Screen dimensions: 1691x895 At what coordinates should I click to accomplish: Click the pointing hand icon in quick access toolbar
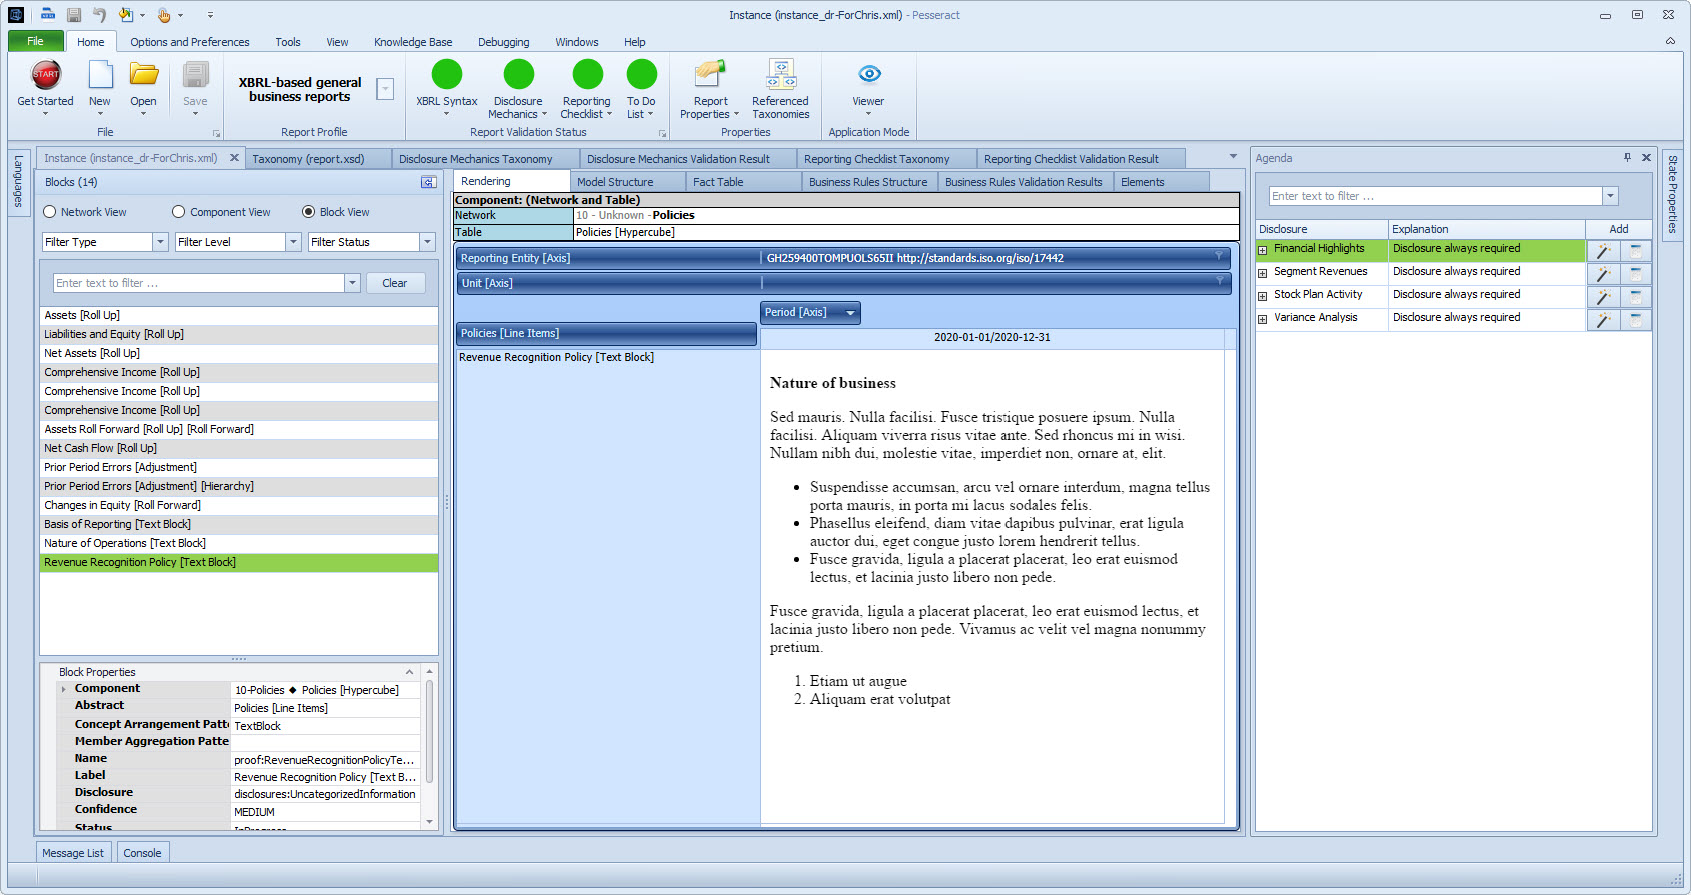(164, 14)
